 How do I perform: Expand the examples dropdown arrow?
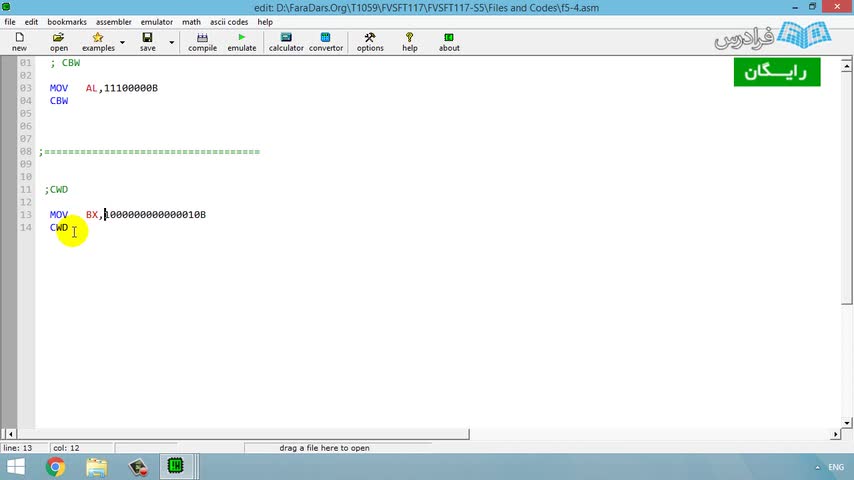click(x=122, y=42)
